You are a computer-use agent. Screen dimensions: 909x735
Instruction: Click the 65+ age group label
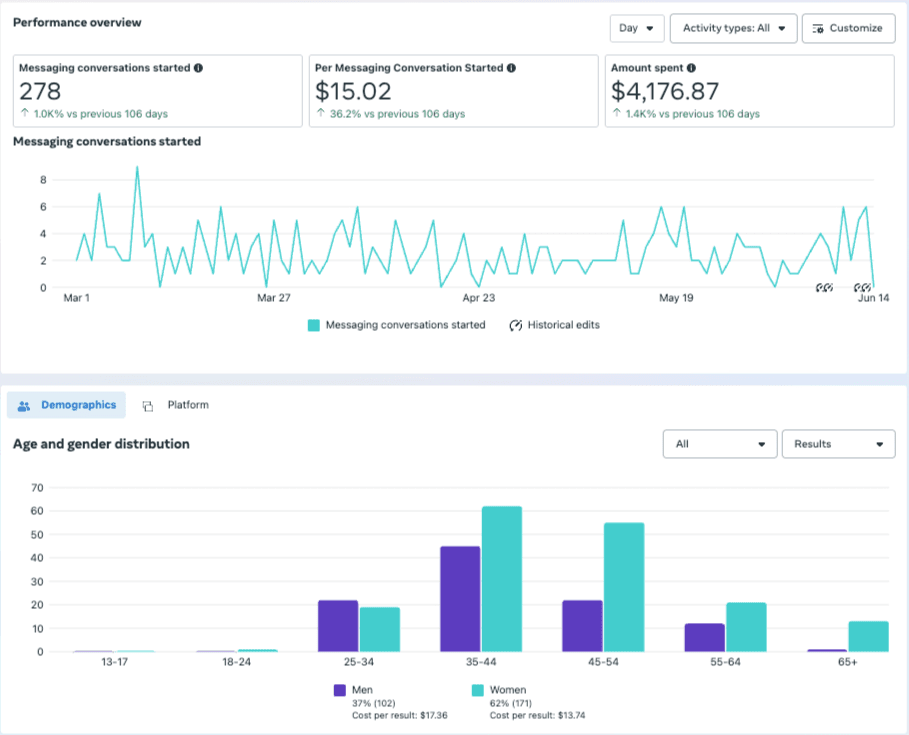(848, 662)
